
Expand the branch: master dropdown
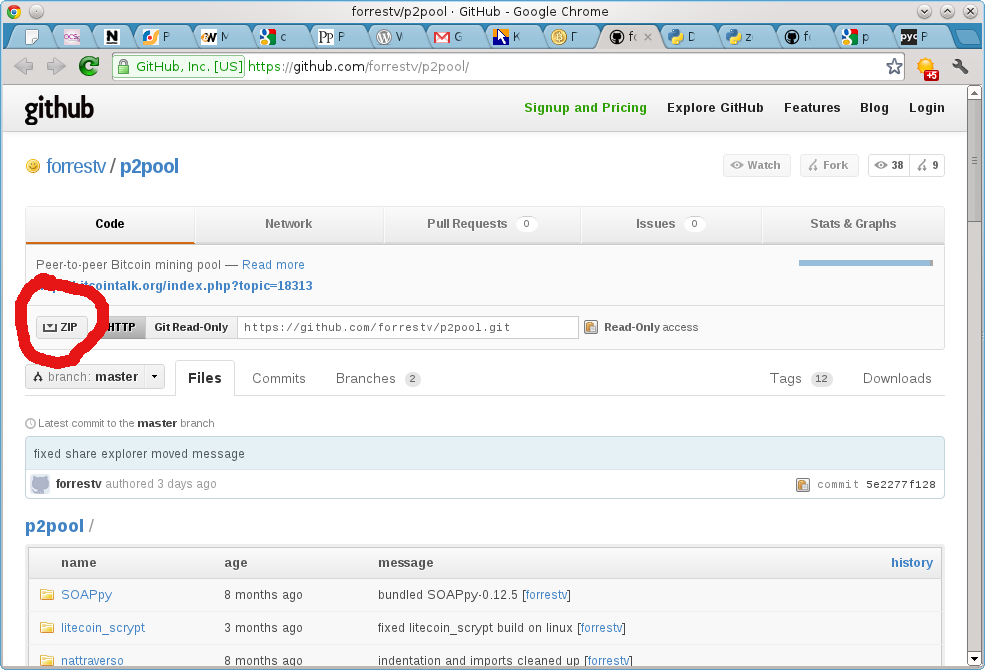(x=95, y=377)
